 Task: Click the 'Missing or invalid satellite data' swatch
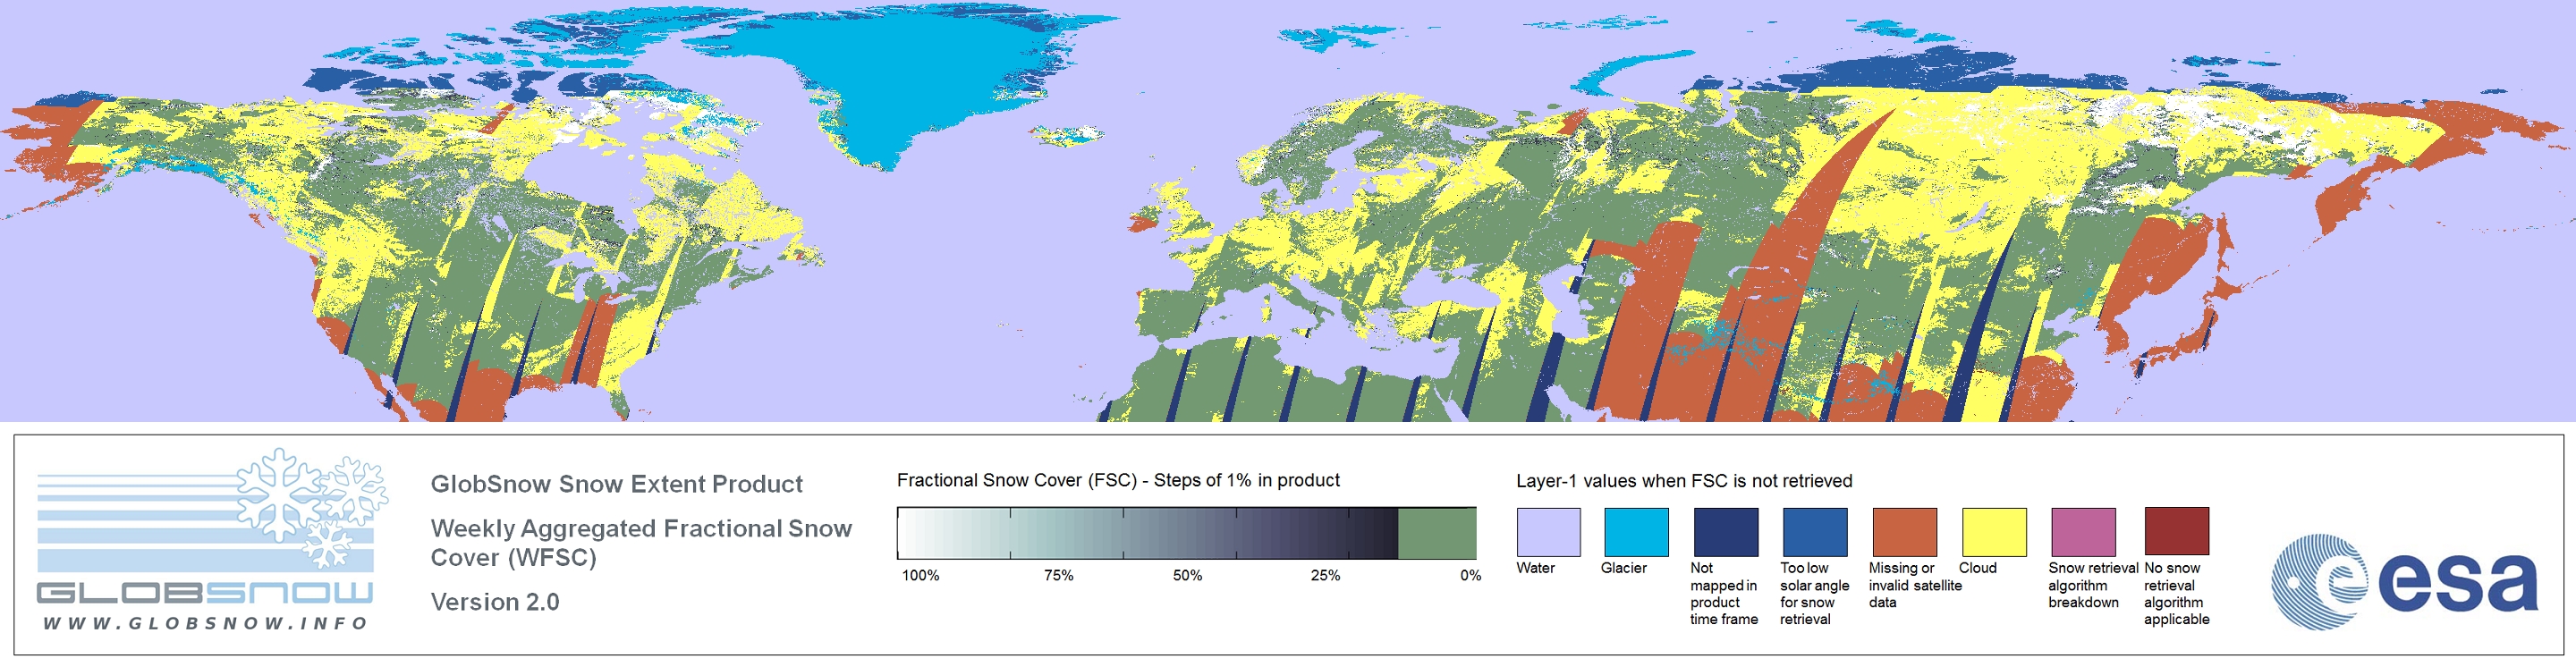(x=1904, y=532)
